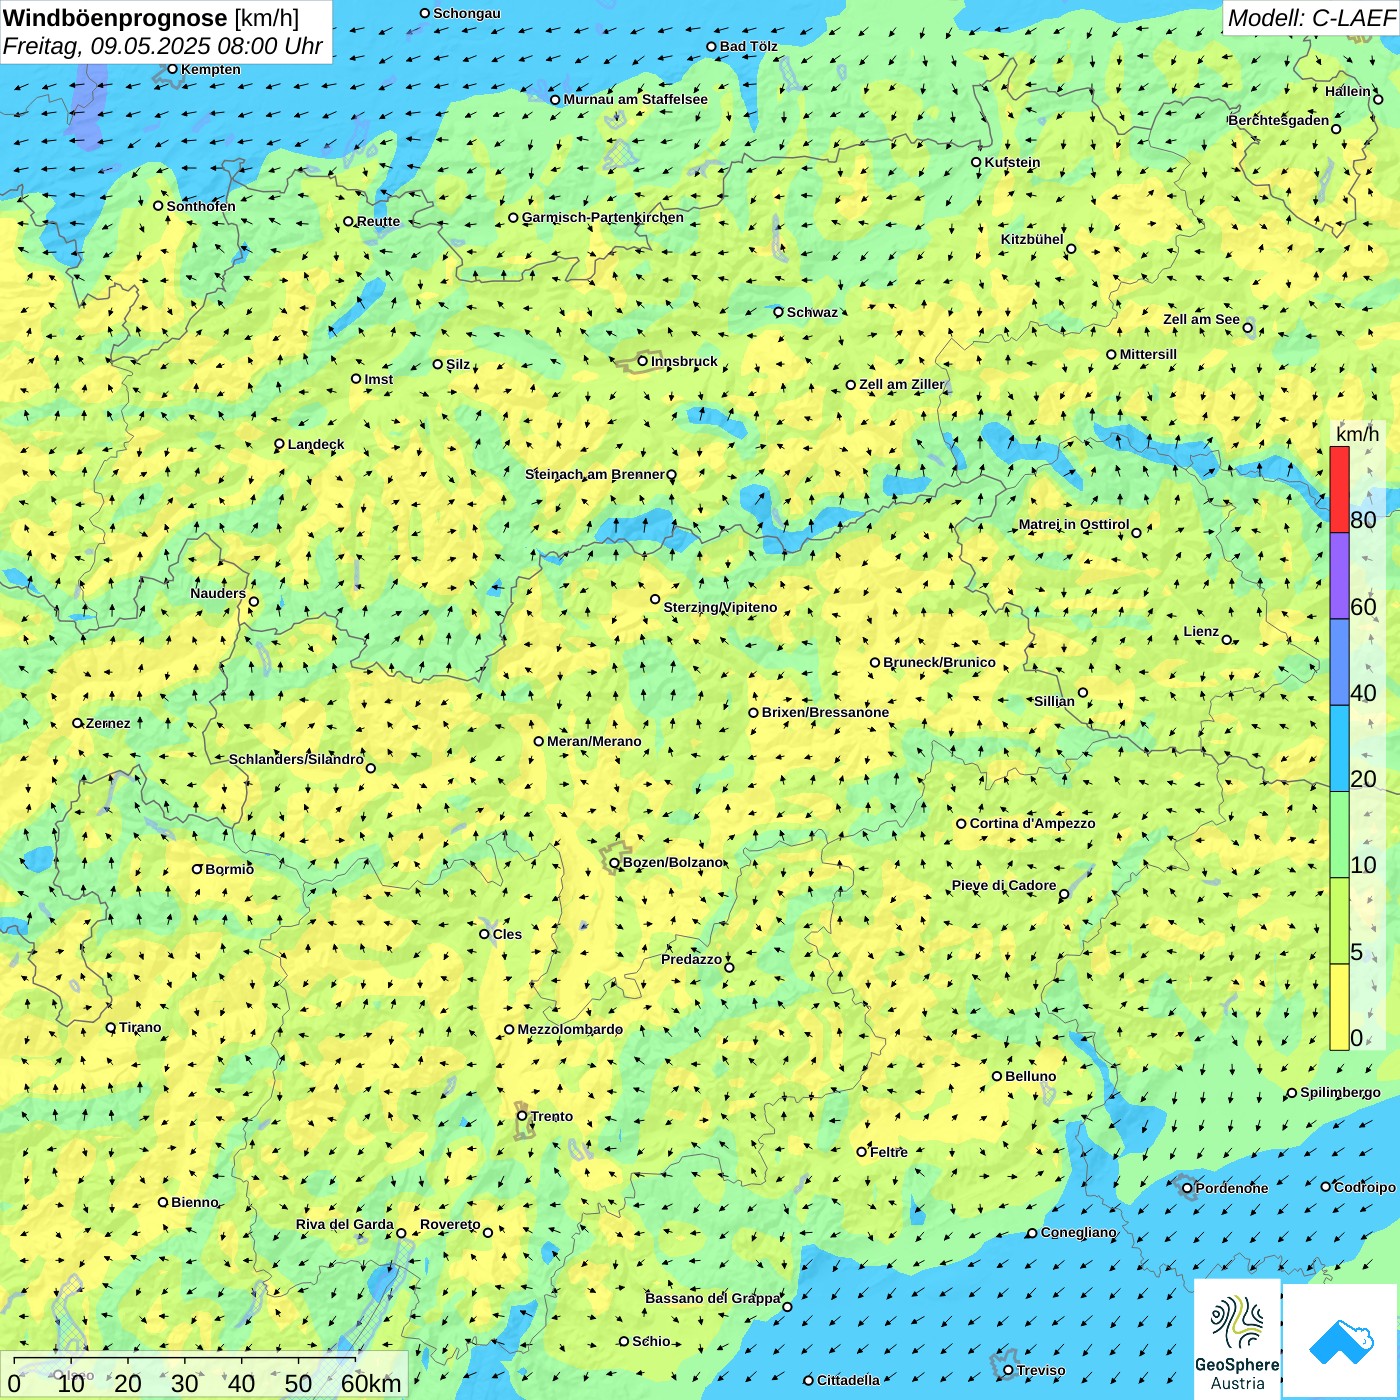Viewport: 1400px width, 1400px height.
Task: Click the Rovereto label
Action: click(450, 1224)
